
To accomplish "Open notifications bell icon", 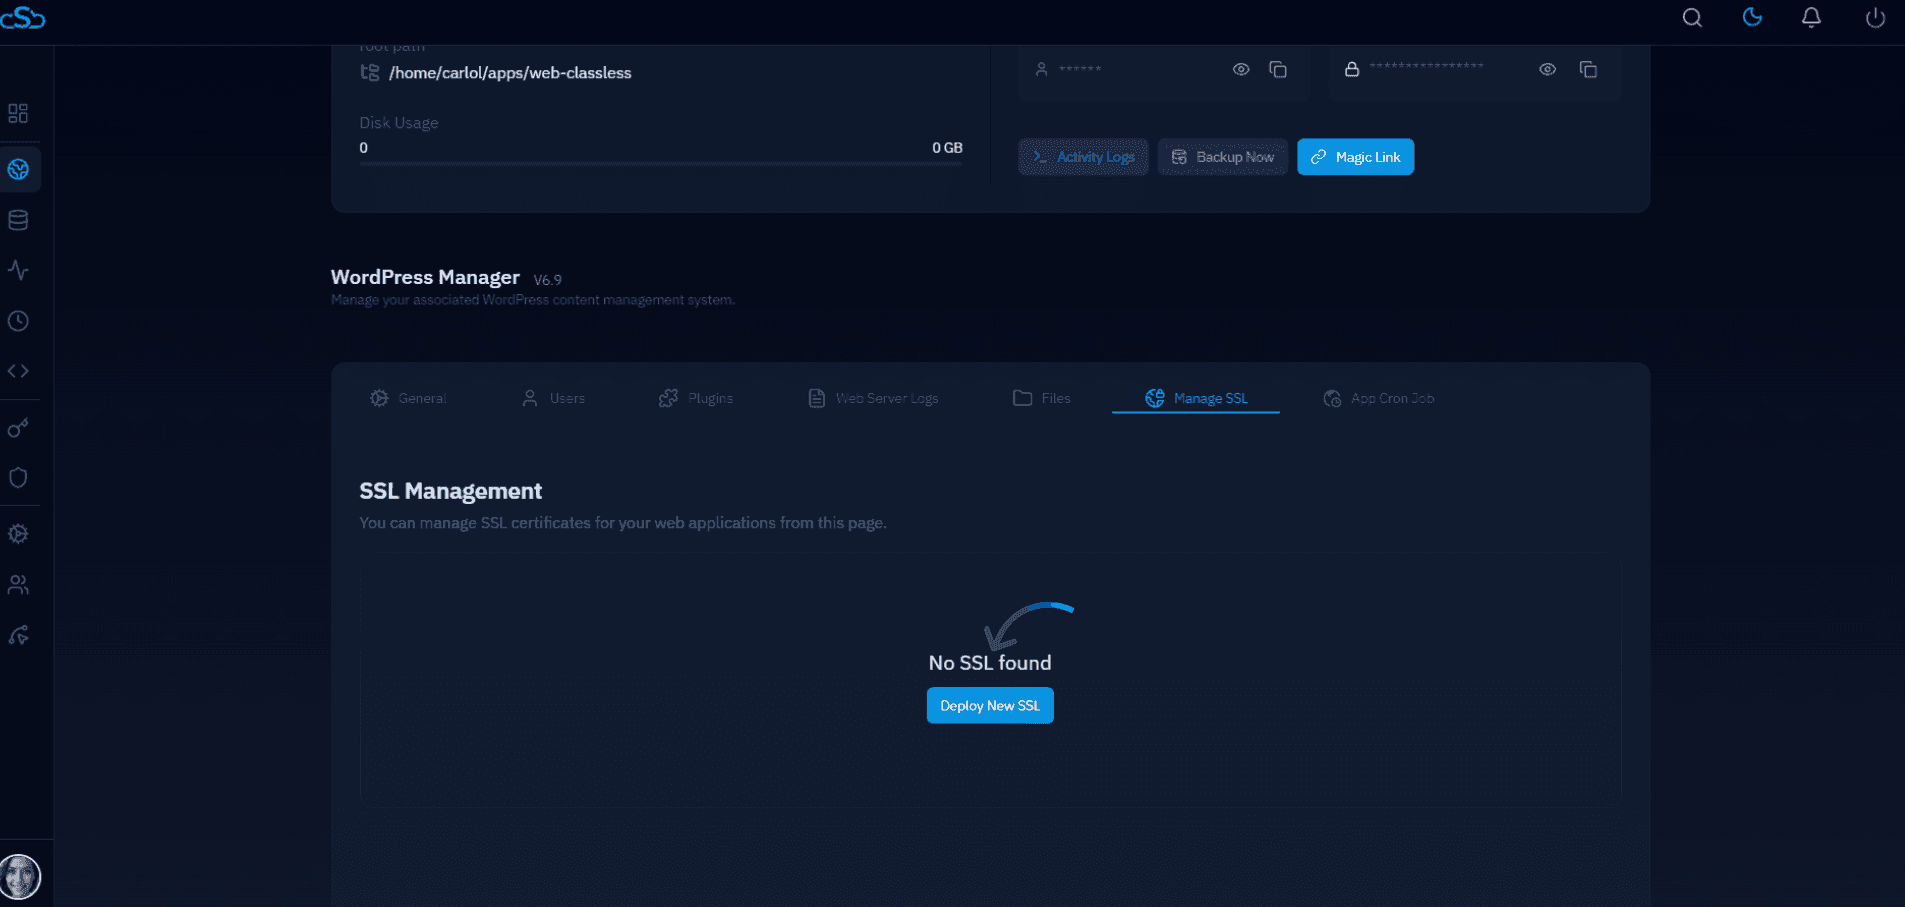I will click(x=1811, y=18).
